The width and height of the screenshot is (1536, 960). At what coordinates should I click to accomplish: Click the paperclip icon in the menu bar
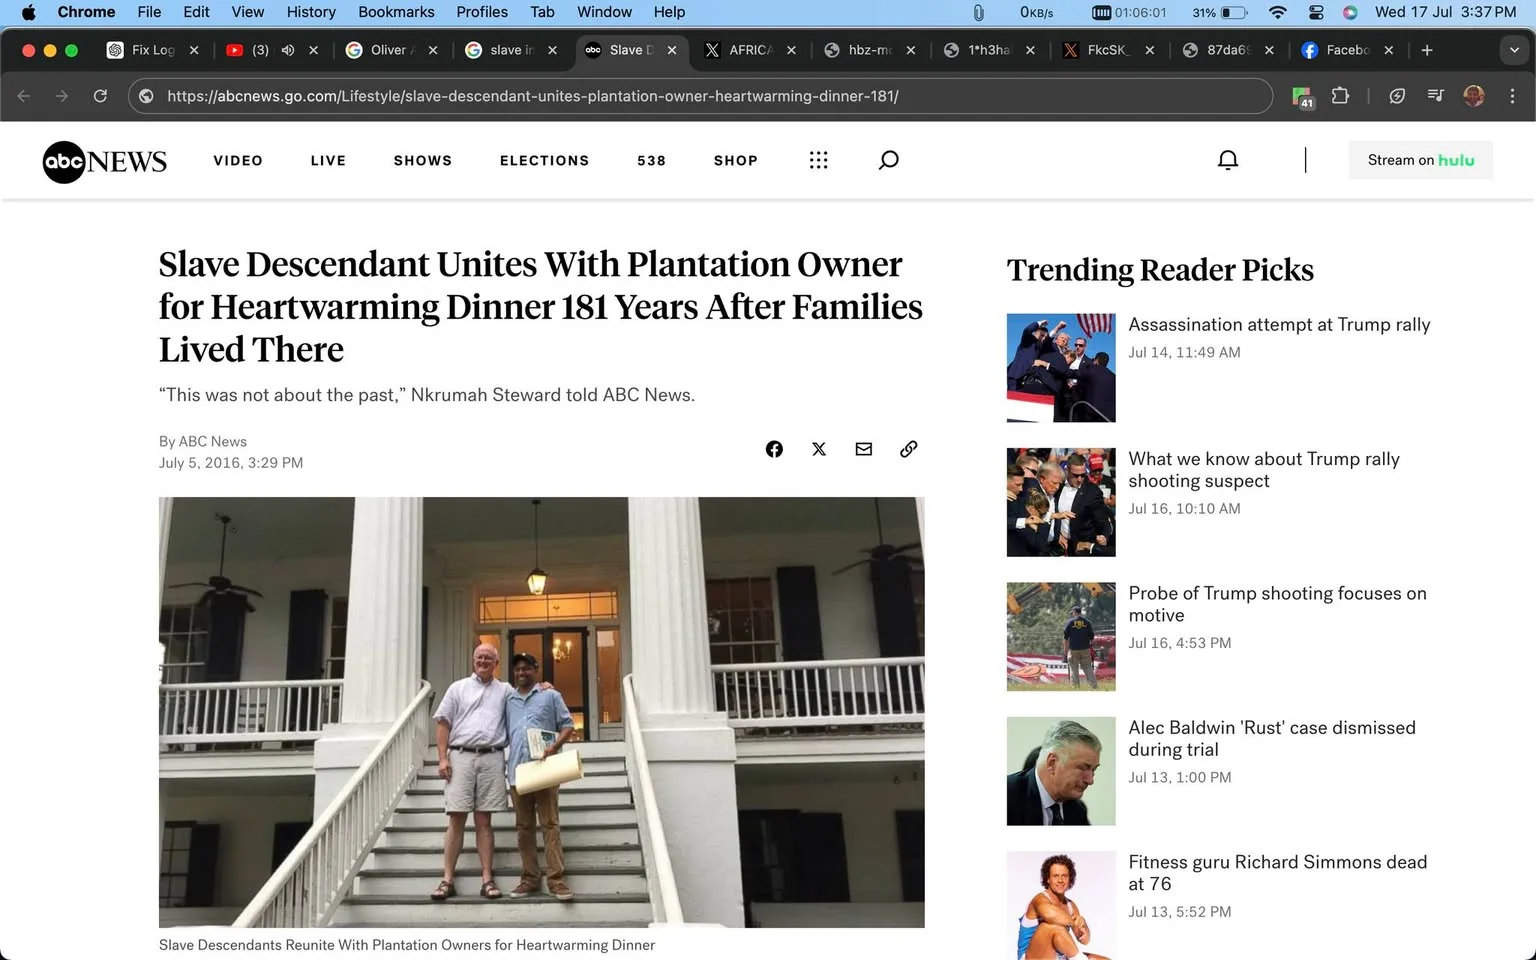click(978, 12)
